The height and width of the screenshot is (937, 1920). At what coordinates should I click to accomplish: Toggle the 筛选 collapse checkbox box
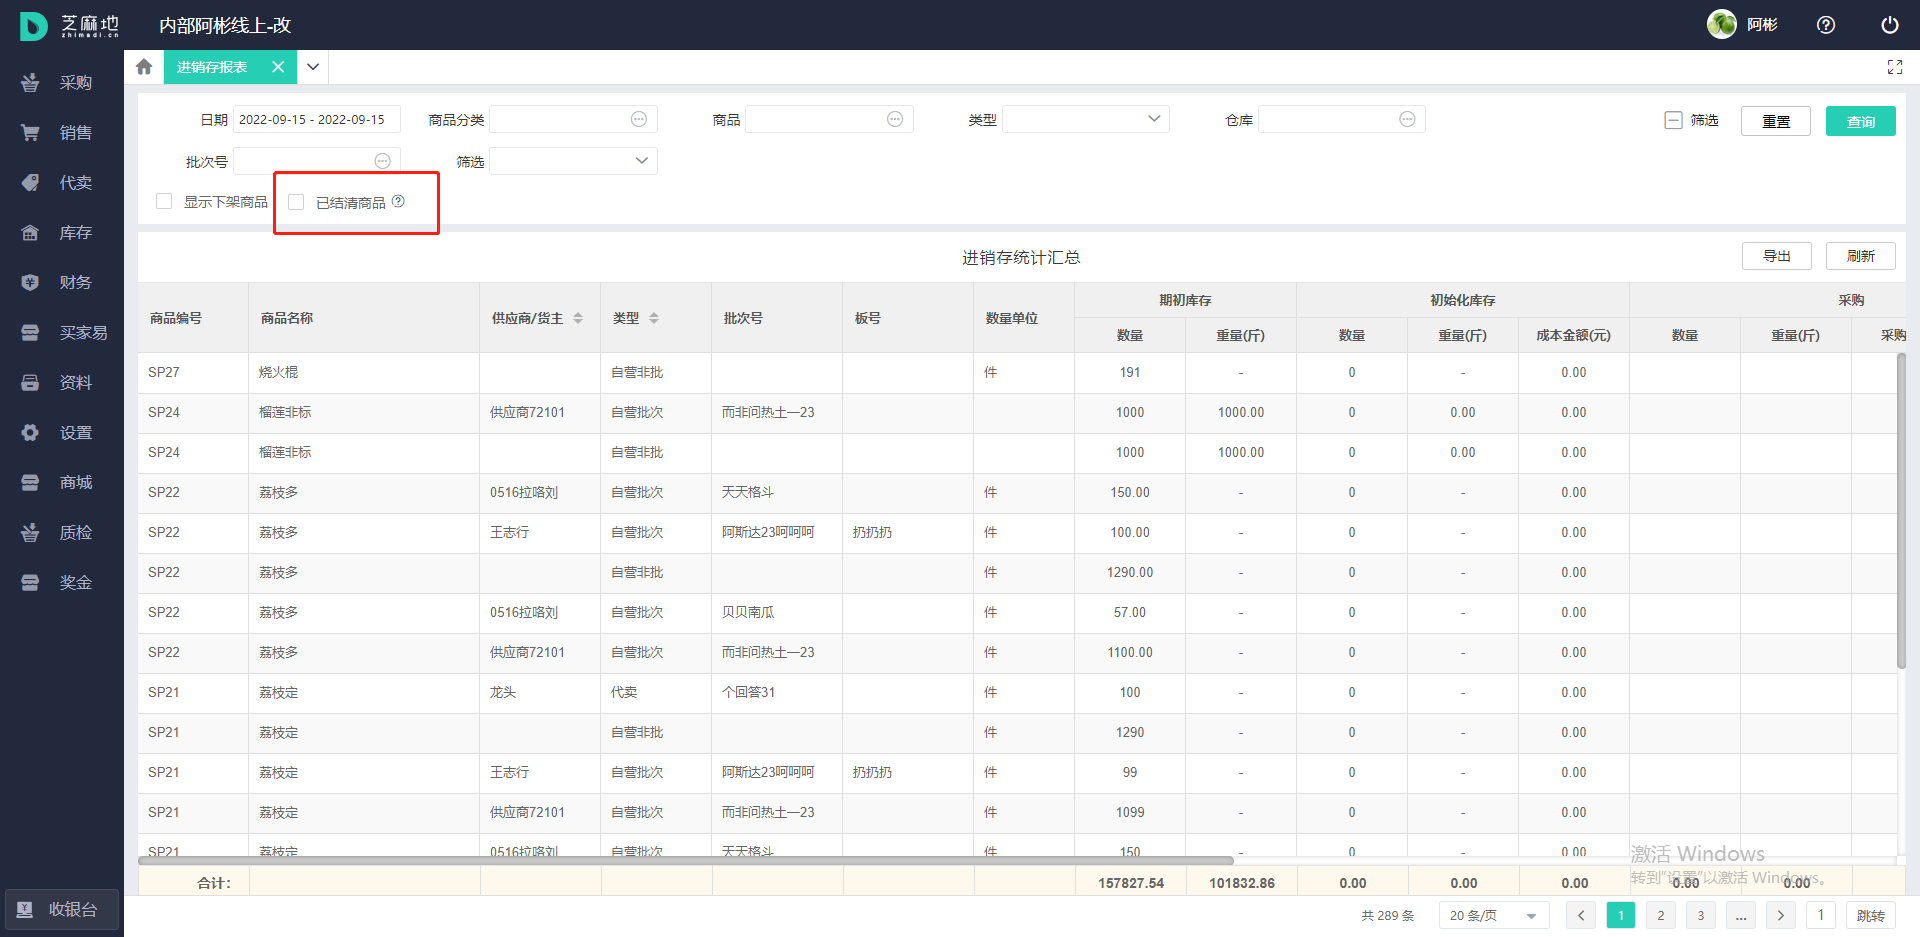[1673, 120]
